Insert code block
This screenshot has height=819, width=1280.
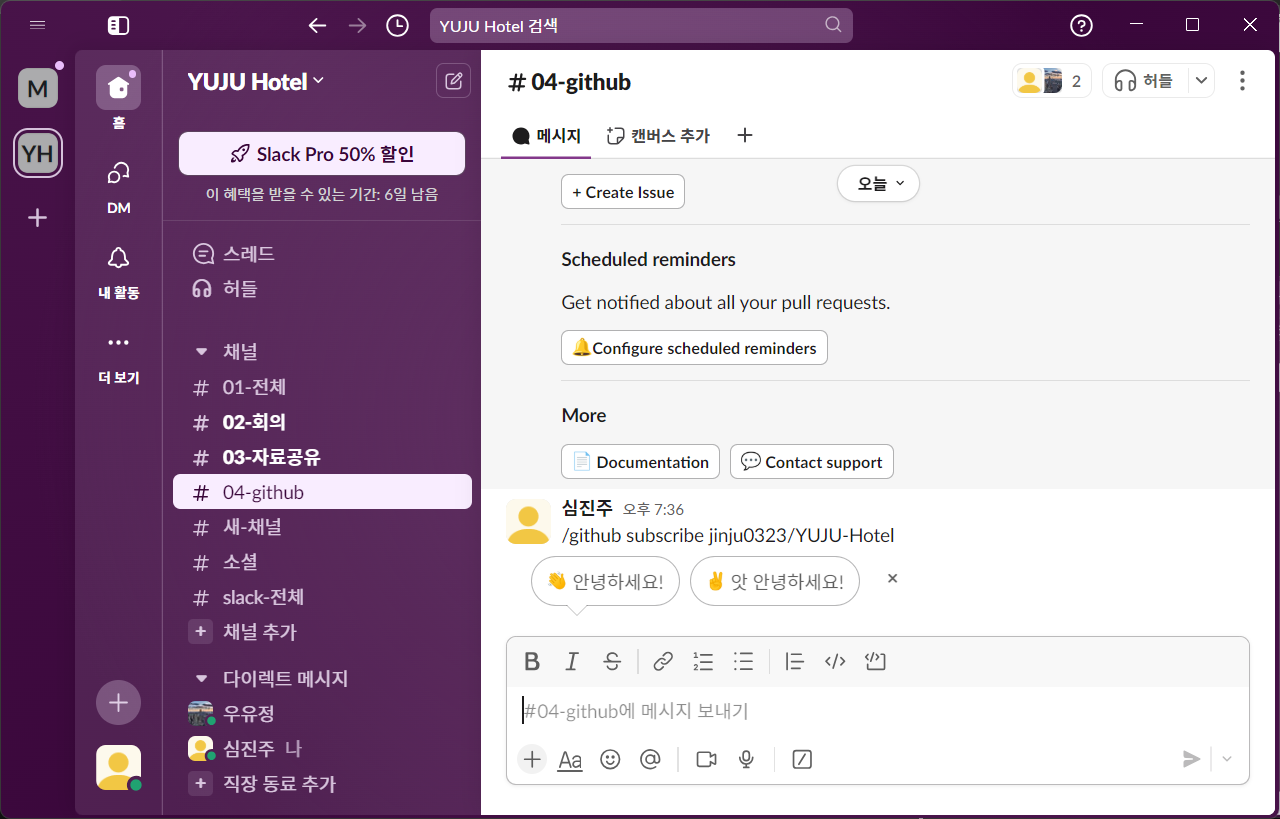coord(876,661)
